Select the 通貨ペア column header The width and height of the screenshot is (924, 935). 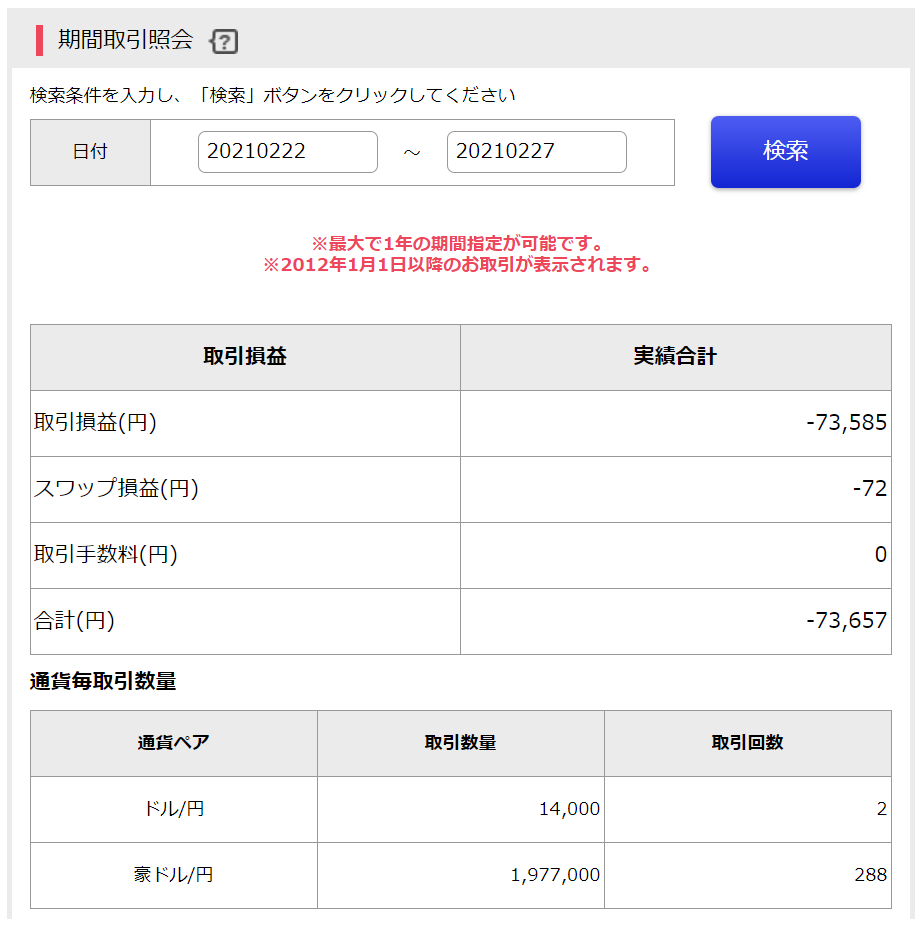coord(173,743)
